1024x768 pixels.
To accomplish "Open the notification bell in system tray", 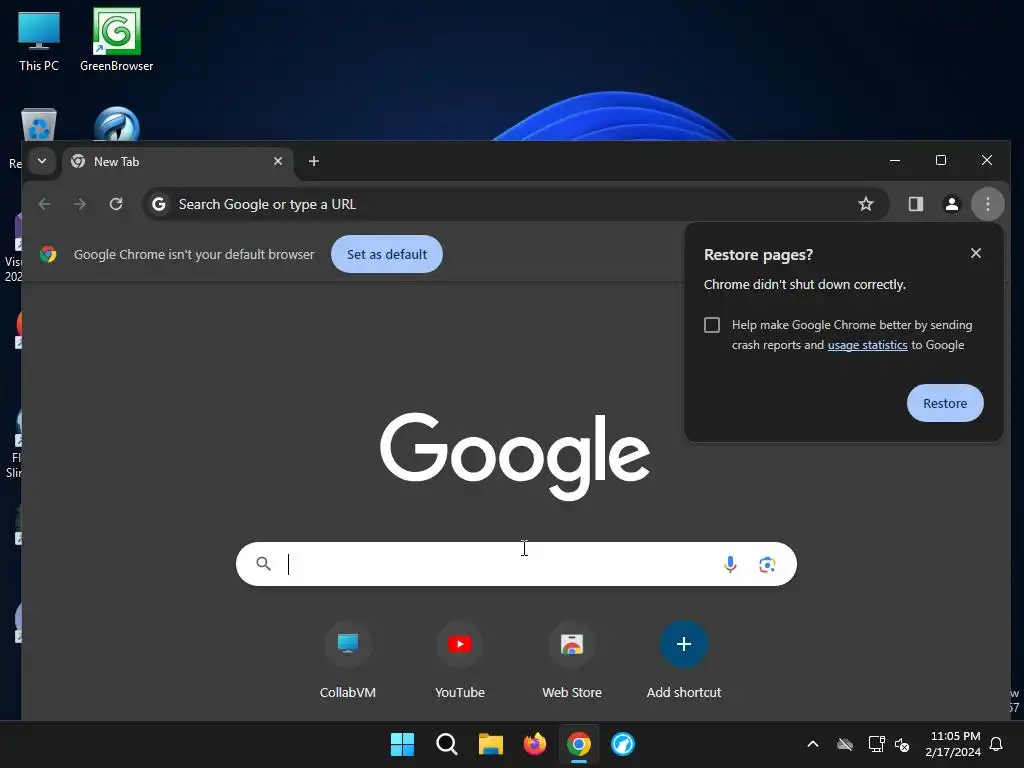I will pyautogui.click(x=997, y=744).
